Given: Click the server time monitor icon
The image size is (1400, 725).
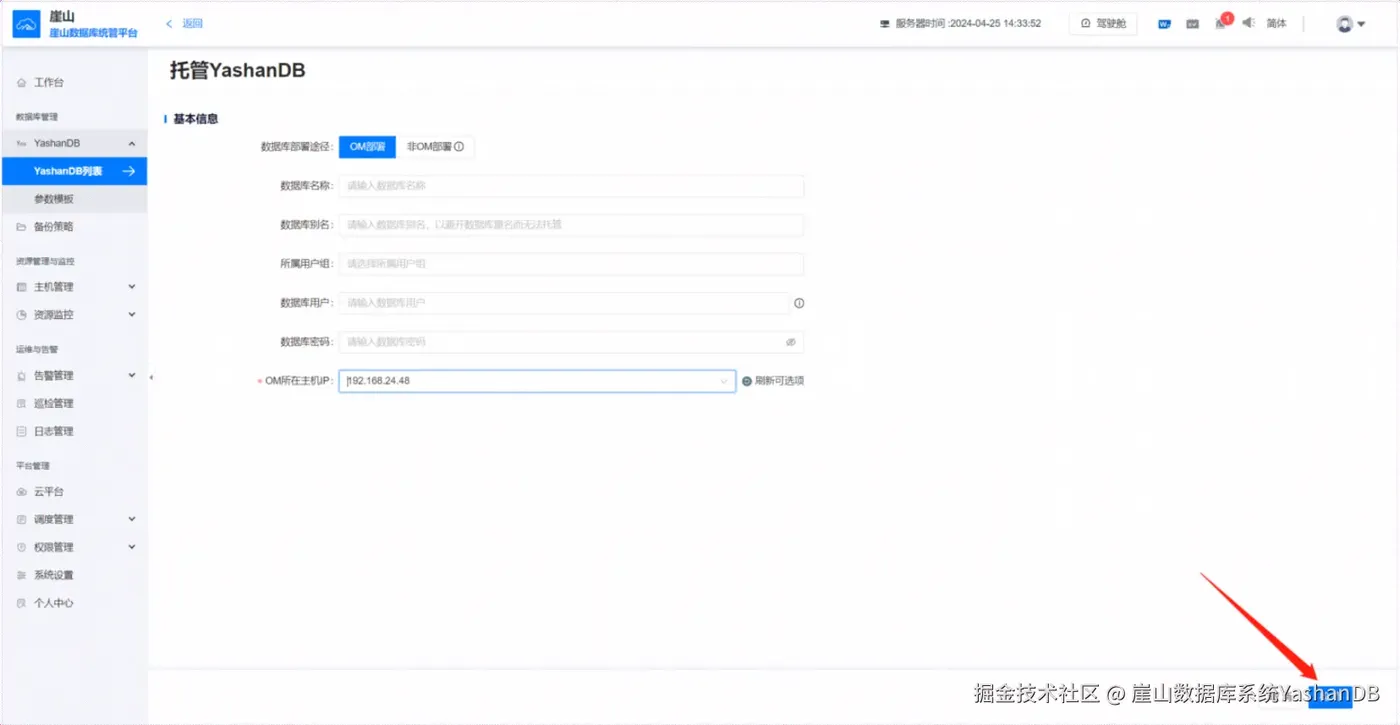Looking at the screenshot, I should click(x=884, y=24).
